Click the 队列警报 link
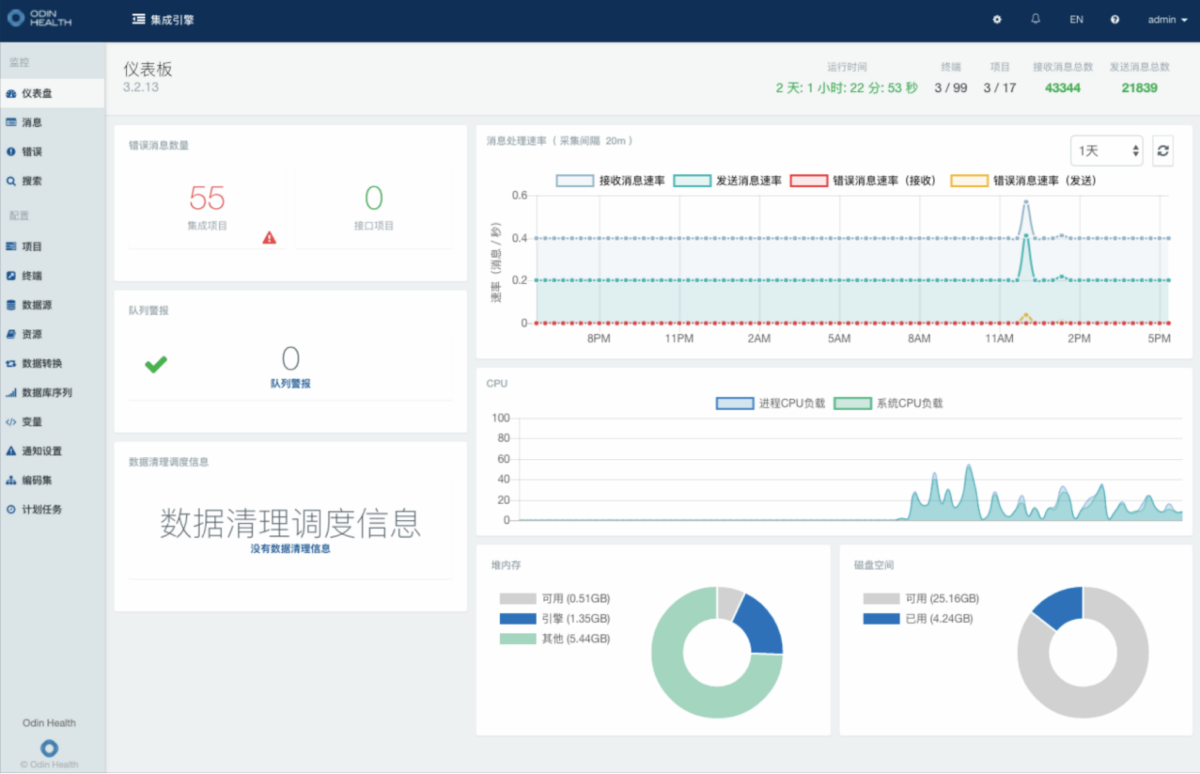1200x774 pixels. click(x=290, y=383)
